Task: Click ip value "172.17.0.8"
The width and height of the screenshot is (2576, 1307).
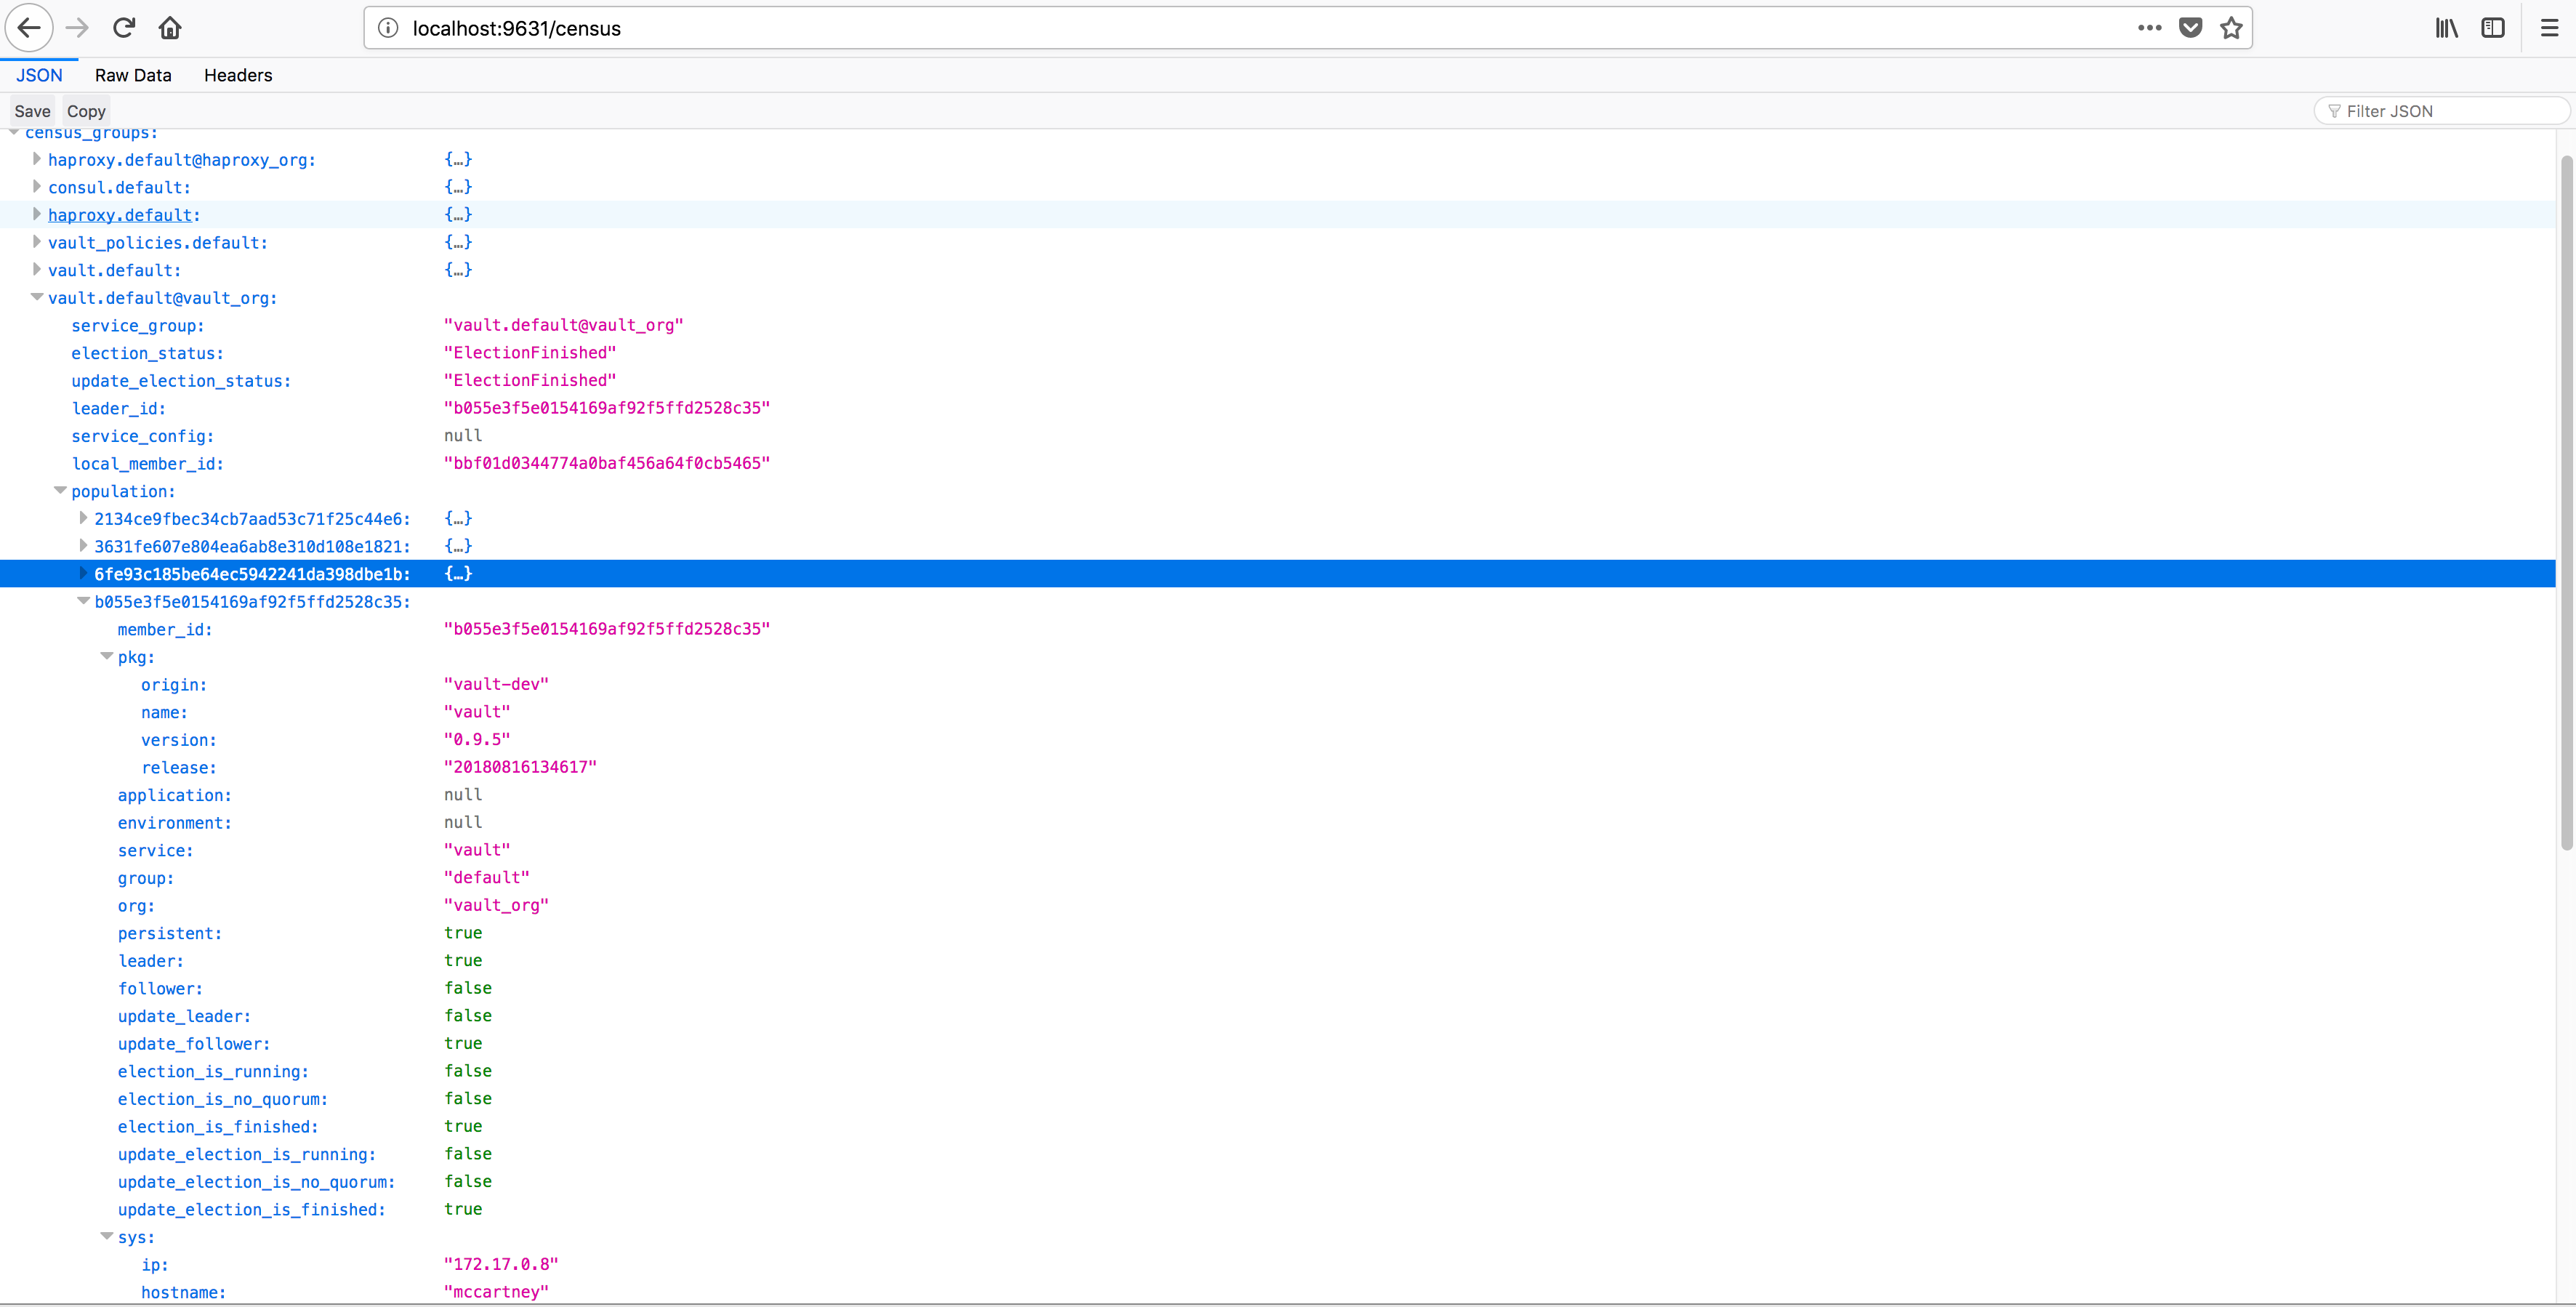Action: (501, 1264)
